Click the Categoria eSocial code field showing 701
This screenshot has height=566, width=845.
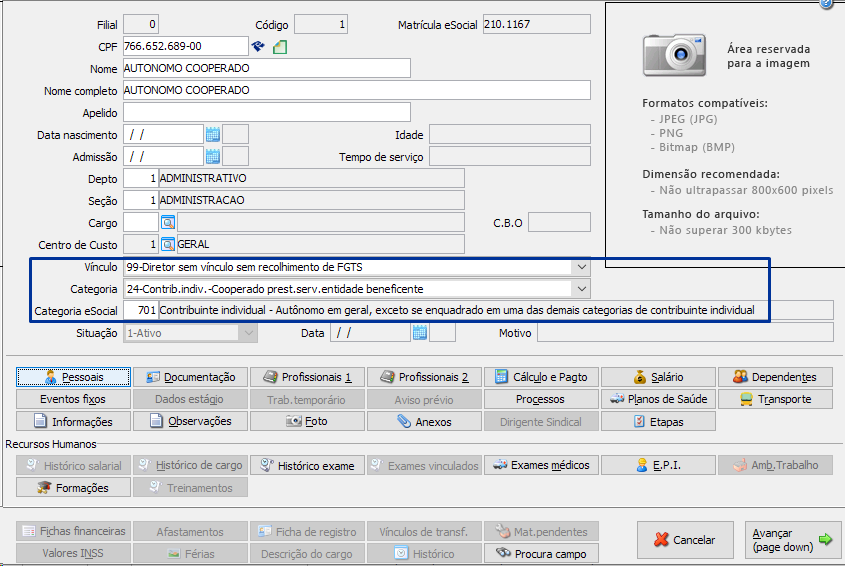point(141,310)
